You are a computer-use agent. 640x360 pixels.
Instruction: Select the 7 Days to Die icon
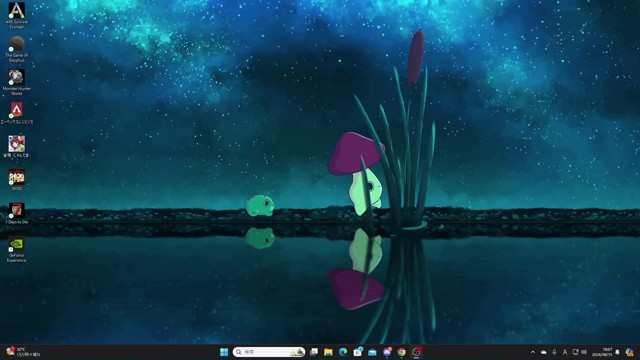pyautogui.click(x=16, y=213)
